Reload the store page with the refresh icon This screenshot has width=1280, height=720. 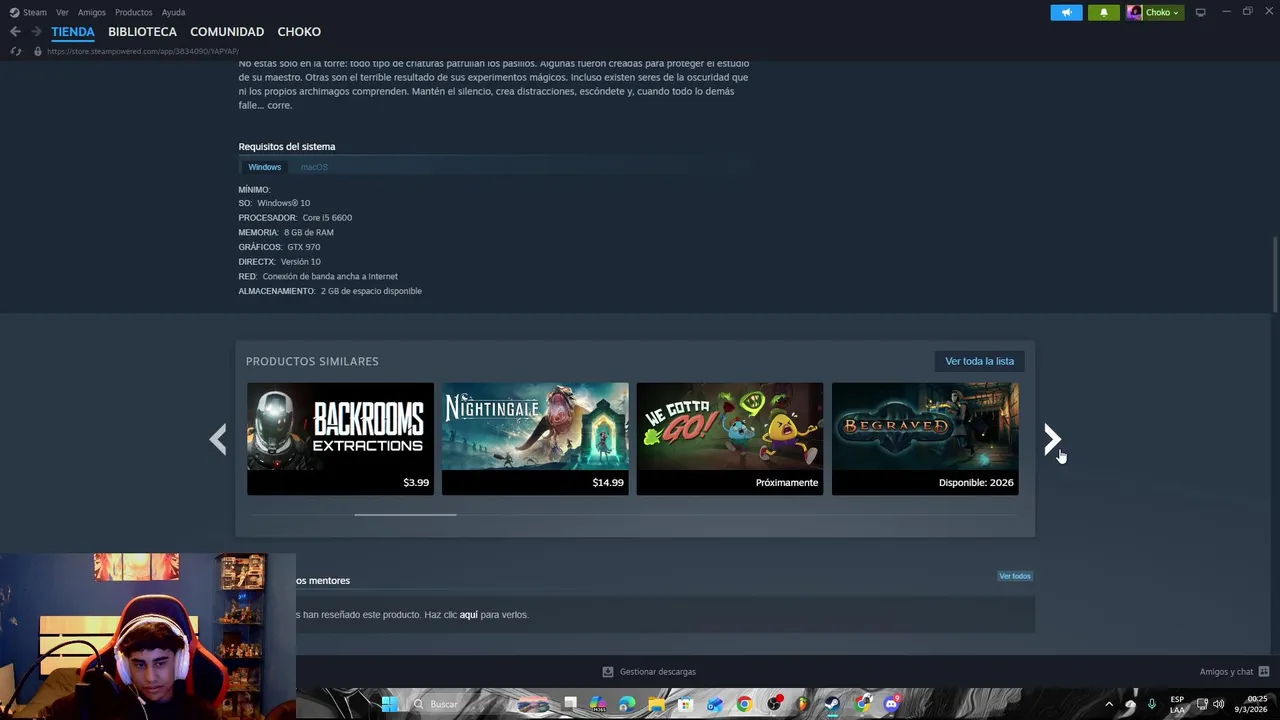[16, 51]
